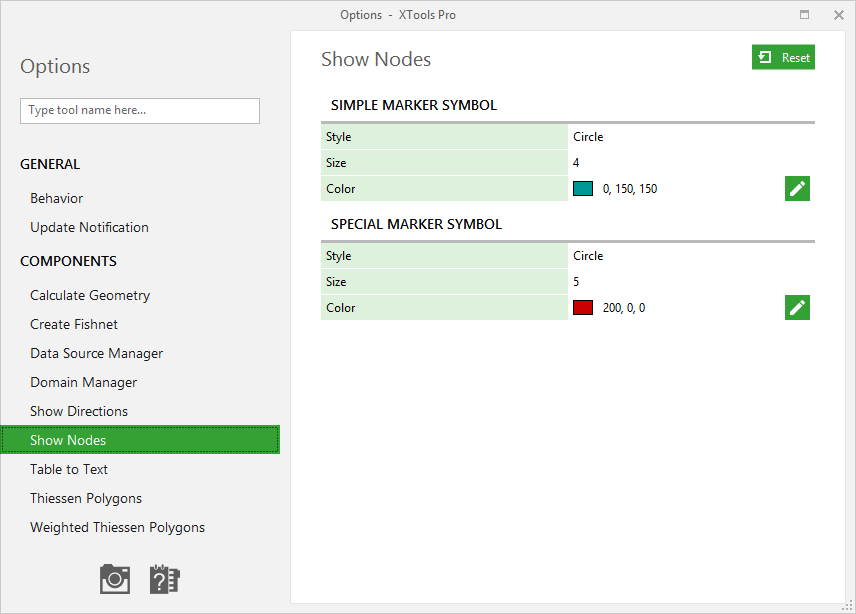Click the teal color swatch
This screenshot has width=856, height=614.
(x=582, y=189)
